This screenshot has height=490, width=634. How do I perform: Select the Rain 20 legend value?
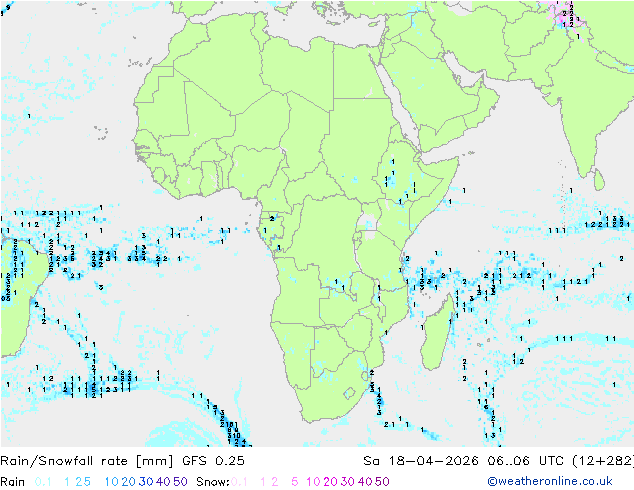point(129,482)
